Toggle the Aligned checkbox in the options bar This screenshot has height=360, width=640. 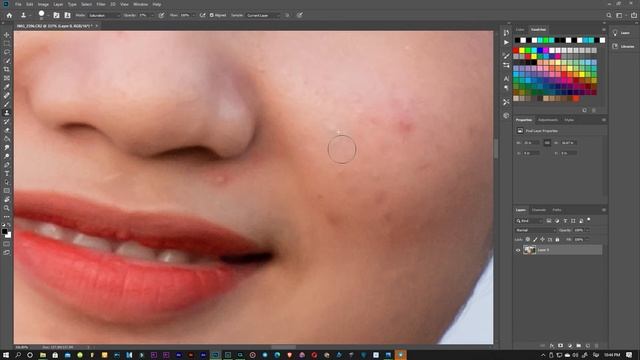[x=211, y=15]
